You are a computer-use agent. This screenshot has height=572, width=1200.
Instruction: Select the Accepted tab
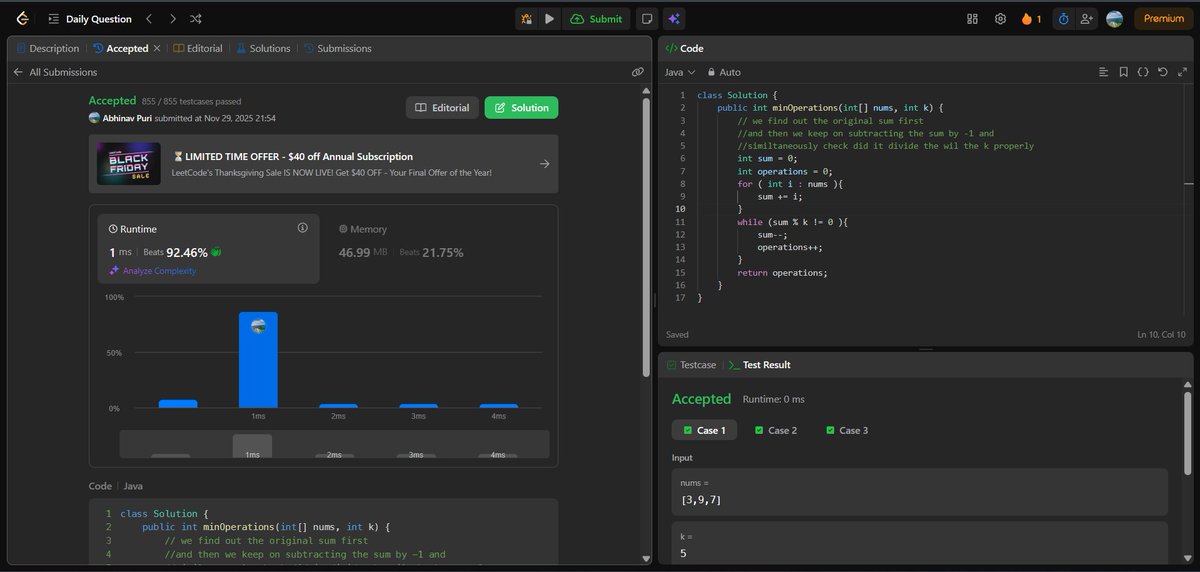tap(120, 48)
